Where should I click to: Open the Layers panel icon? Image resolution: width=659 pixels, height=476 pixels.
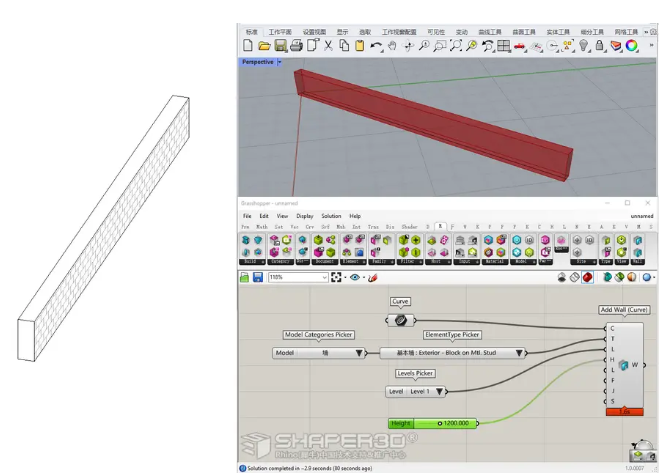click(616, 45)
